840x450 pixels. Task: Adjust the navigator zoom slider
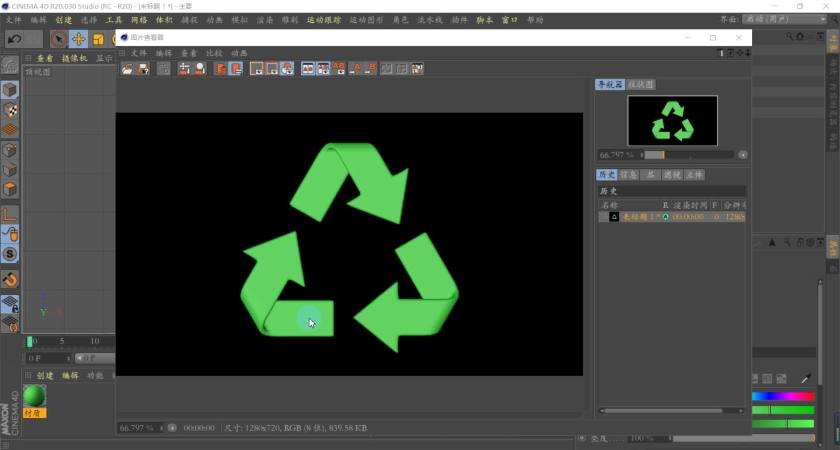[688, 155]
